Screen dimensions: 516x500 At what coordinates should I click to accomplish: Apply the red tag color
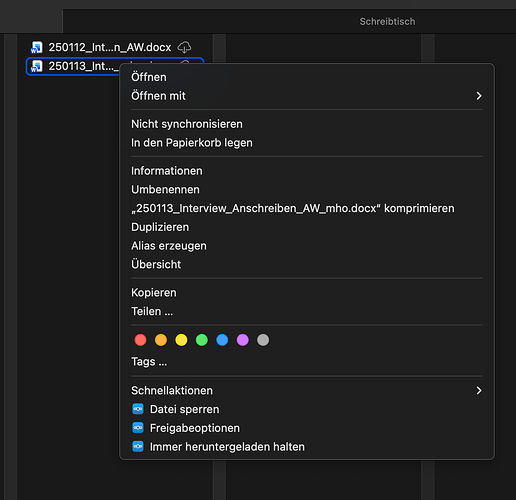click(x=140, y=340)
